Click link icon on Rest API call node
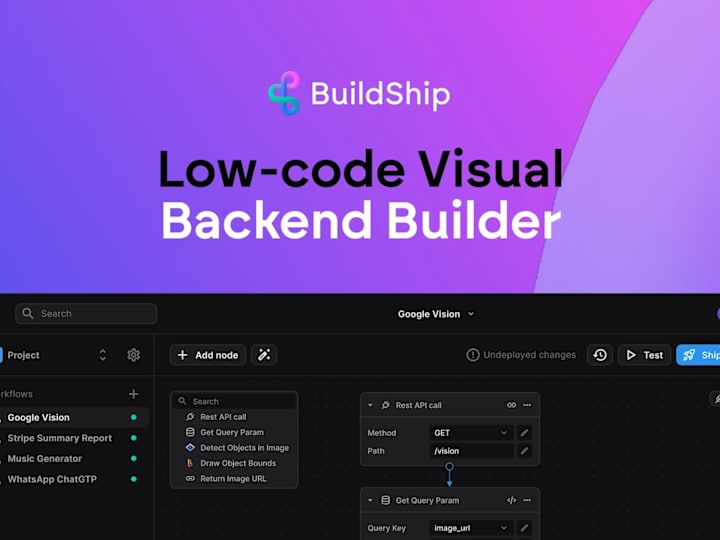This screenshot has width=720, height=540. point(512,405)
